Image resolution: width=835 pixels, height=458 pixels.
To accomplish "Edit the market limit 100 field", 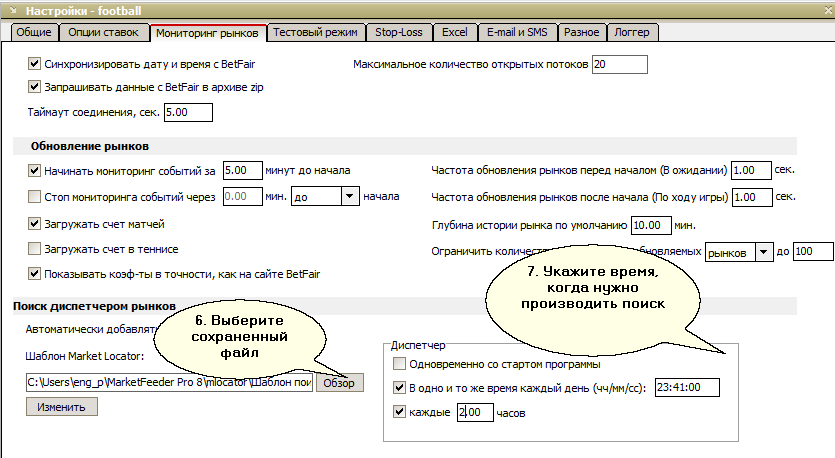I will click(x=814, y=251).
